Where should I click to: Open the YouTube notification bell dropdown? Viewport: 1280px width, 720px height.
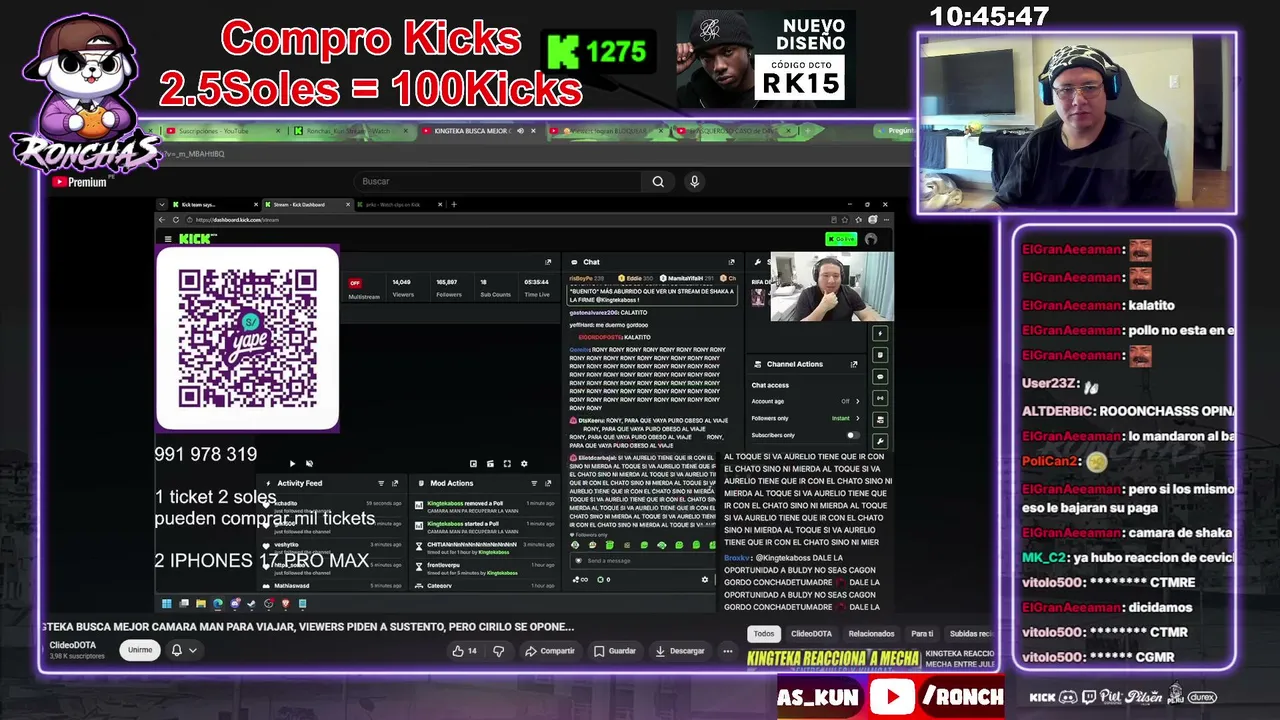pos(184,650)
